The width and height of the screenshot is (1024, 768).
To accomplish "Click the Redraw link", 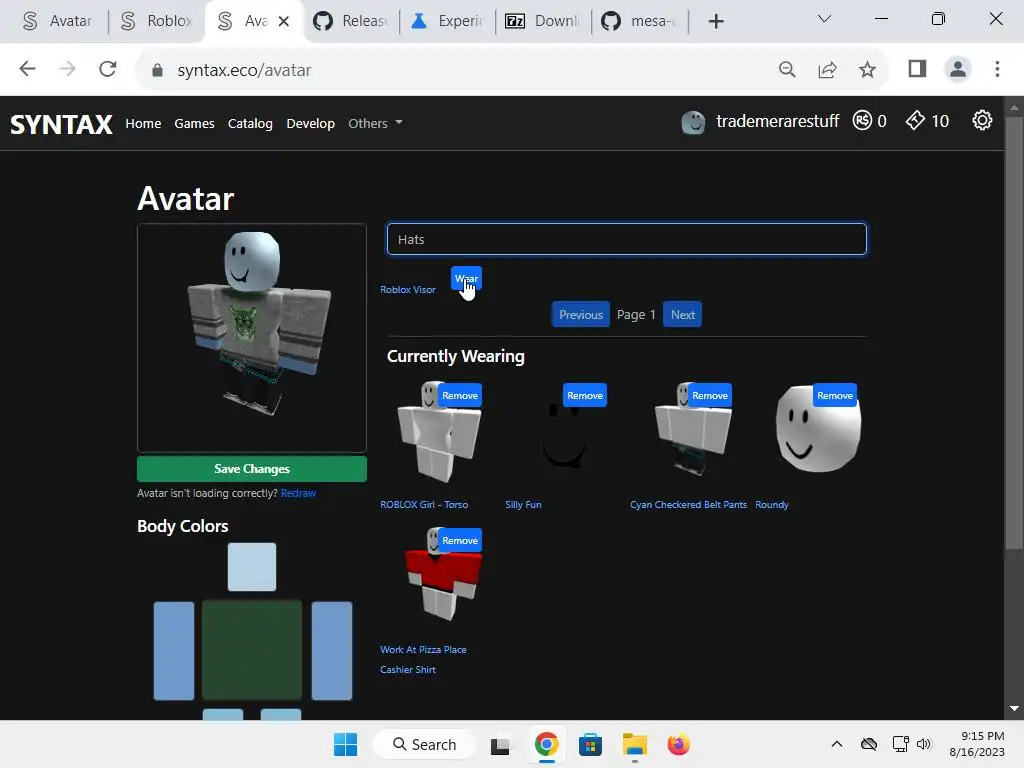I will point(298,493).
